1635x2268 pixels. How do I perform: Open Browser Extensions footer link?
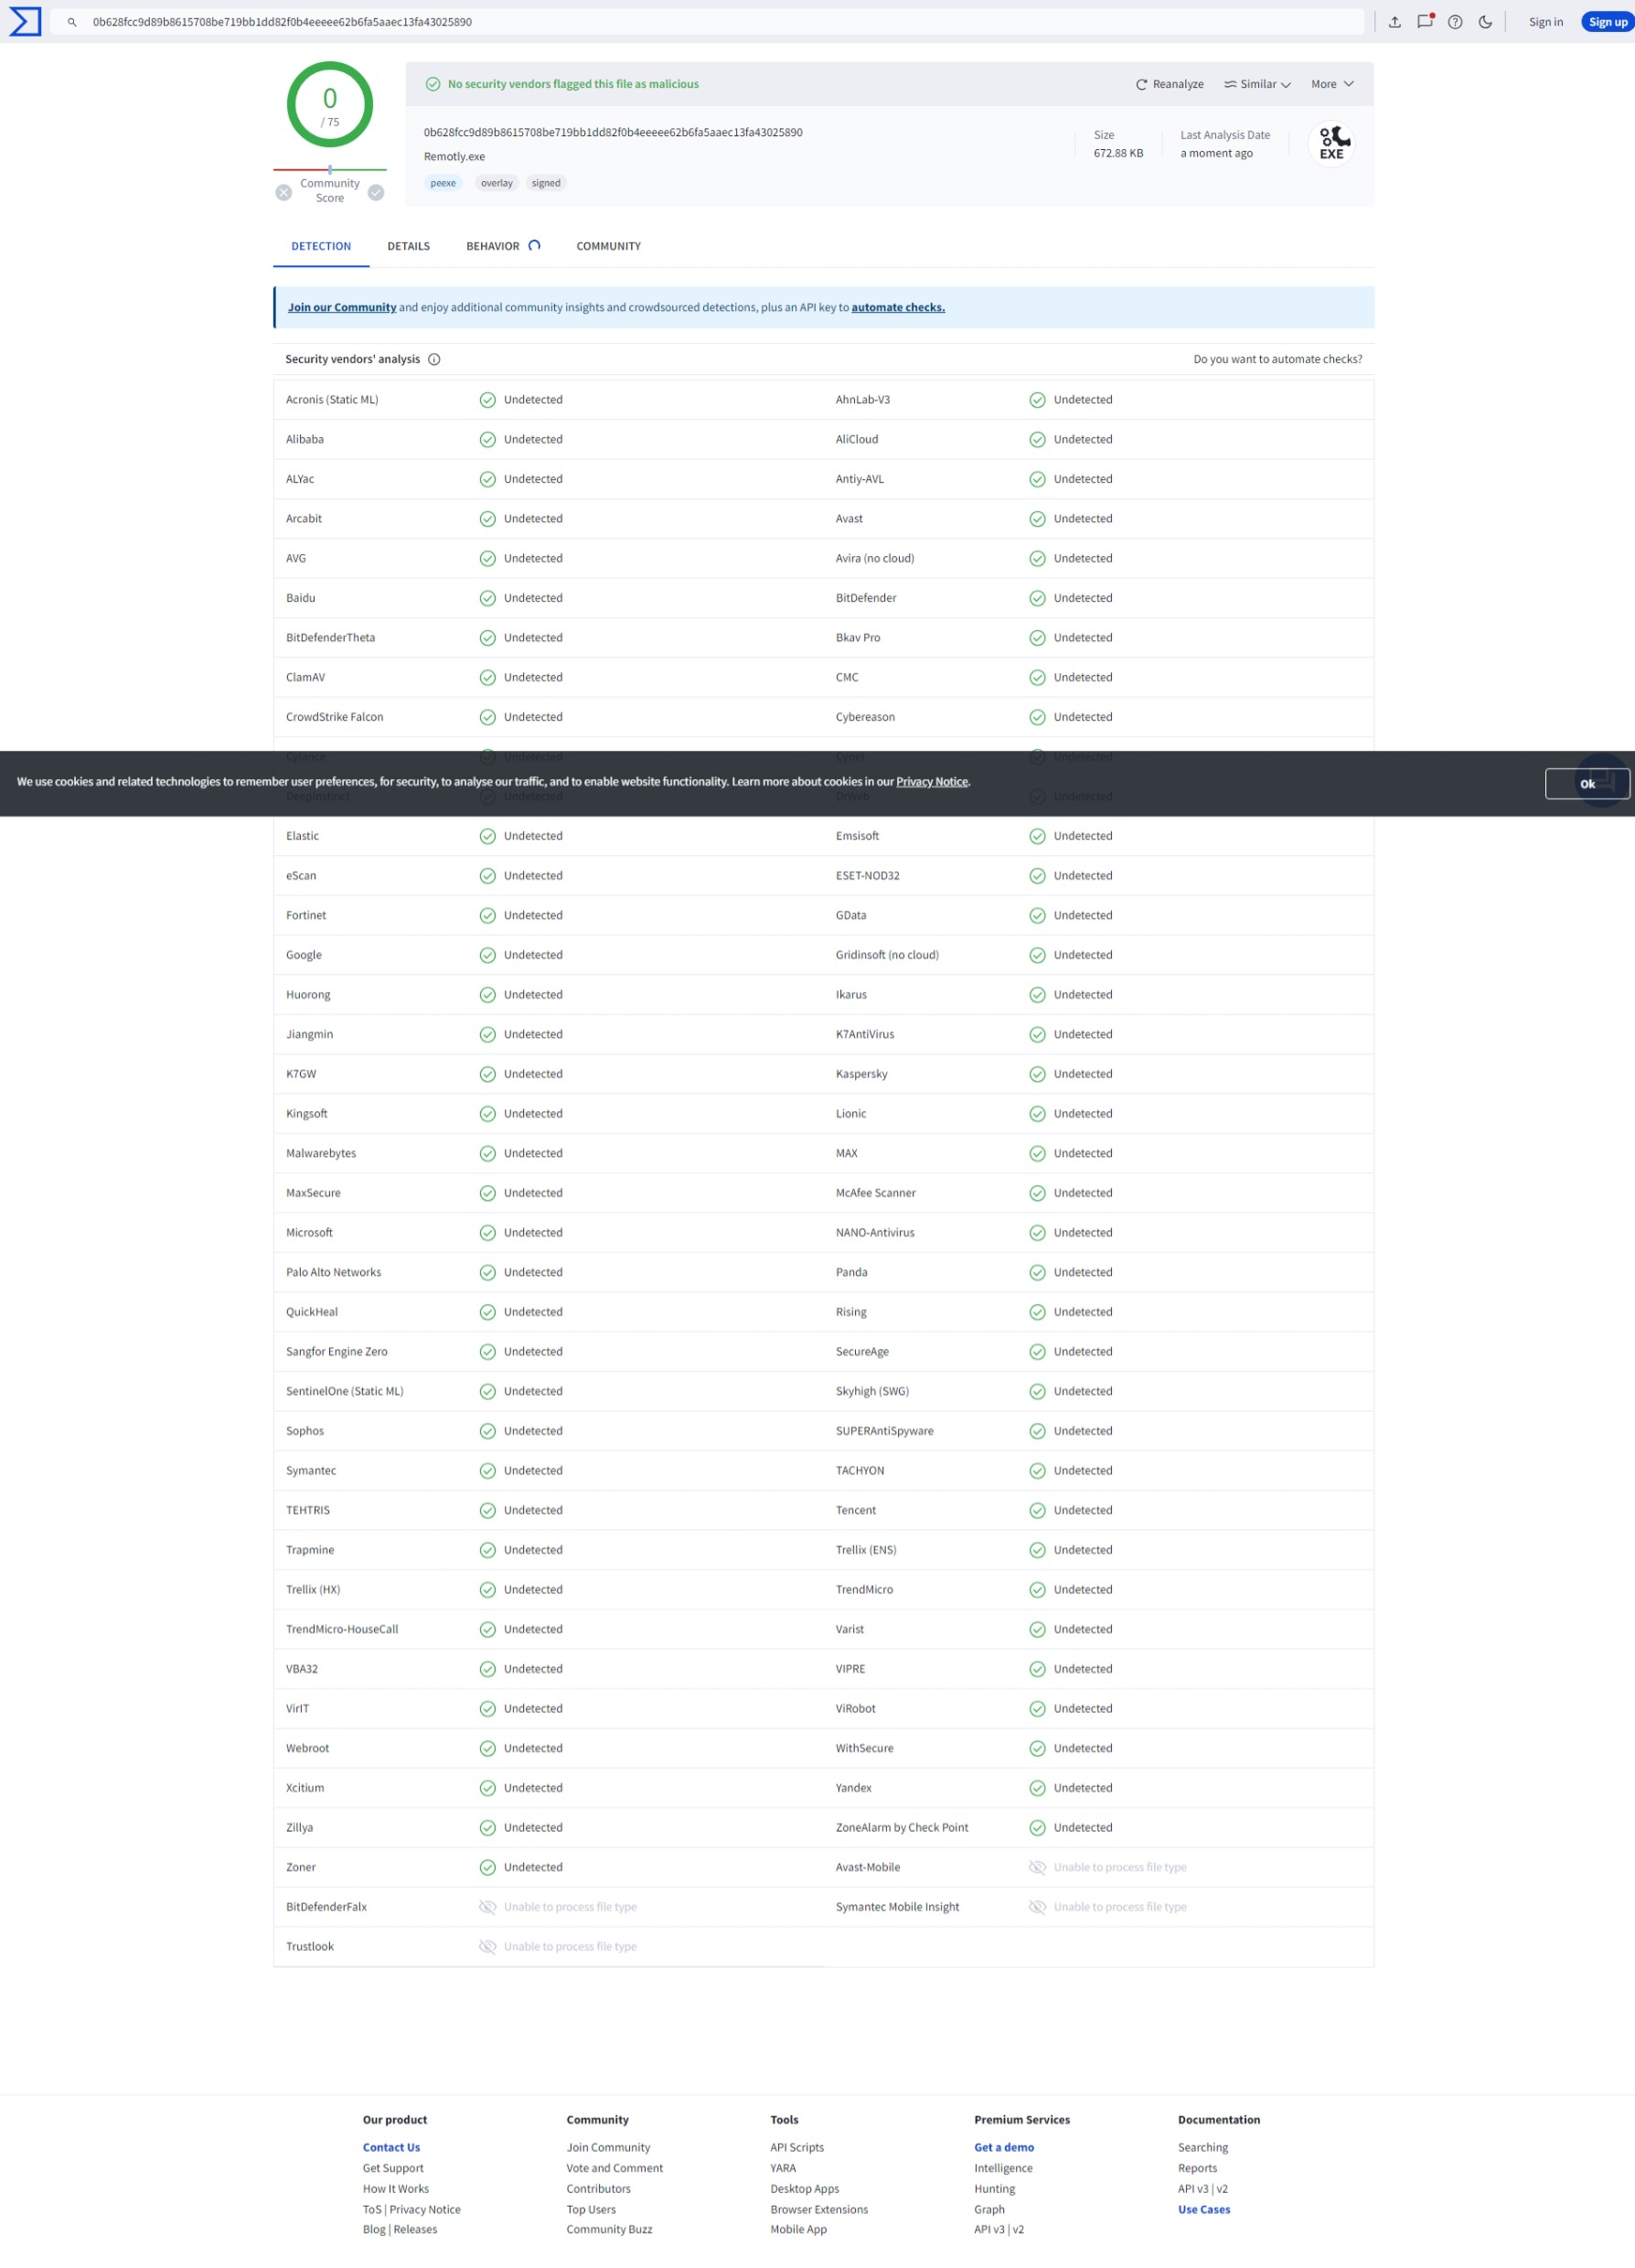(x=819, y=2209)
